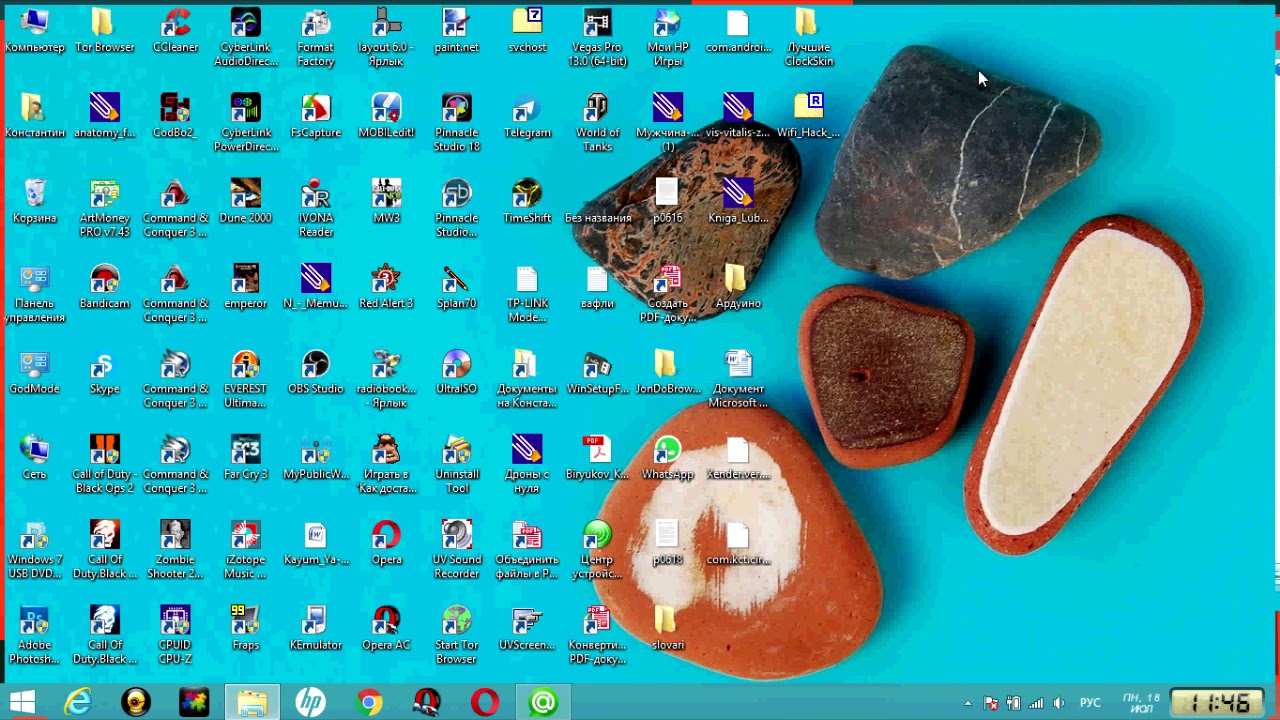Open the EVEREST Ultimate shortcut
Image resolution: width=1280 pixels, height=720 pixels.
point(245,379)
